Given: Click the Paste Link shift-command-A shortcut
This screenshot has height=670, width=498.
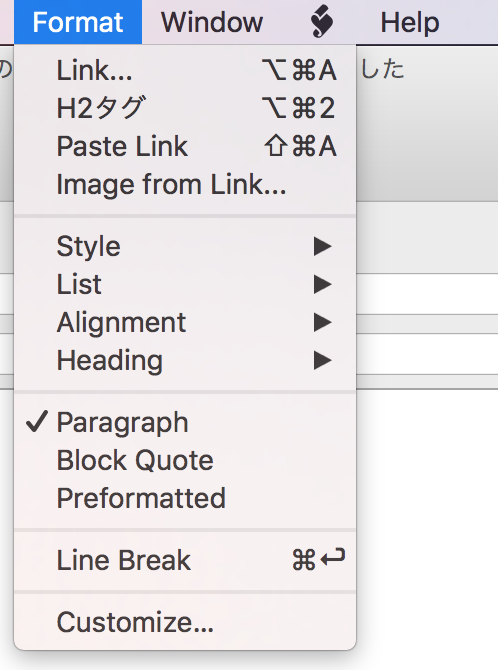Looking at the screenshot, I should point(300,146).
